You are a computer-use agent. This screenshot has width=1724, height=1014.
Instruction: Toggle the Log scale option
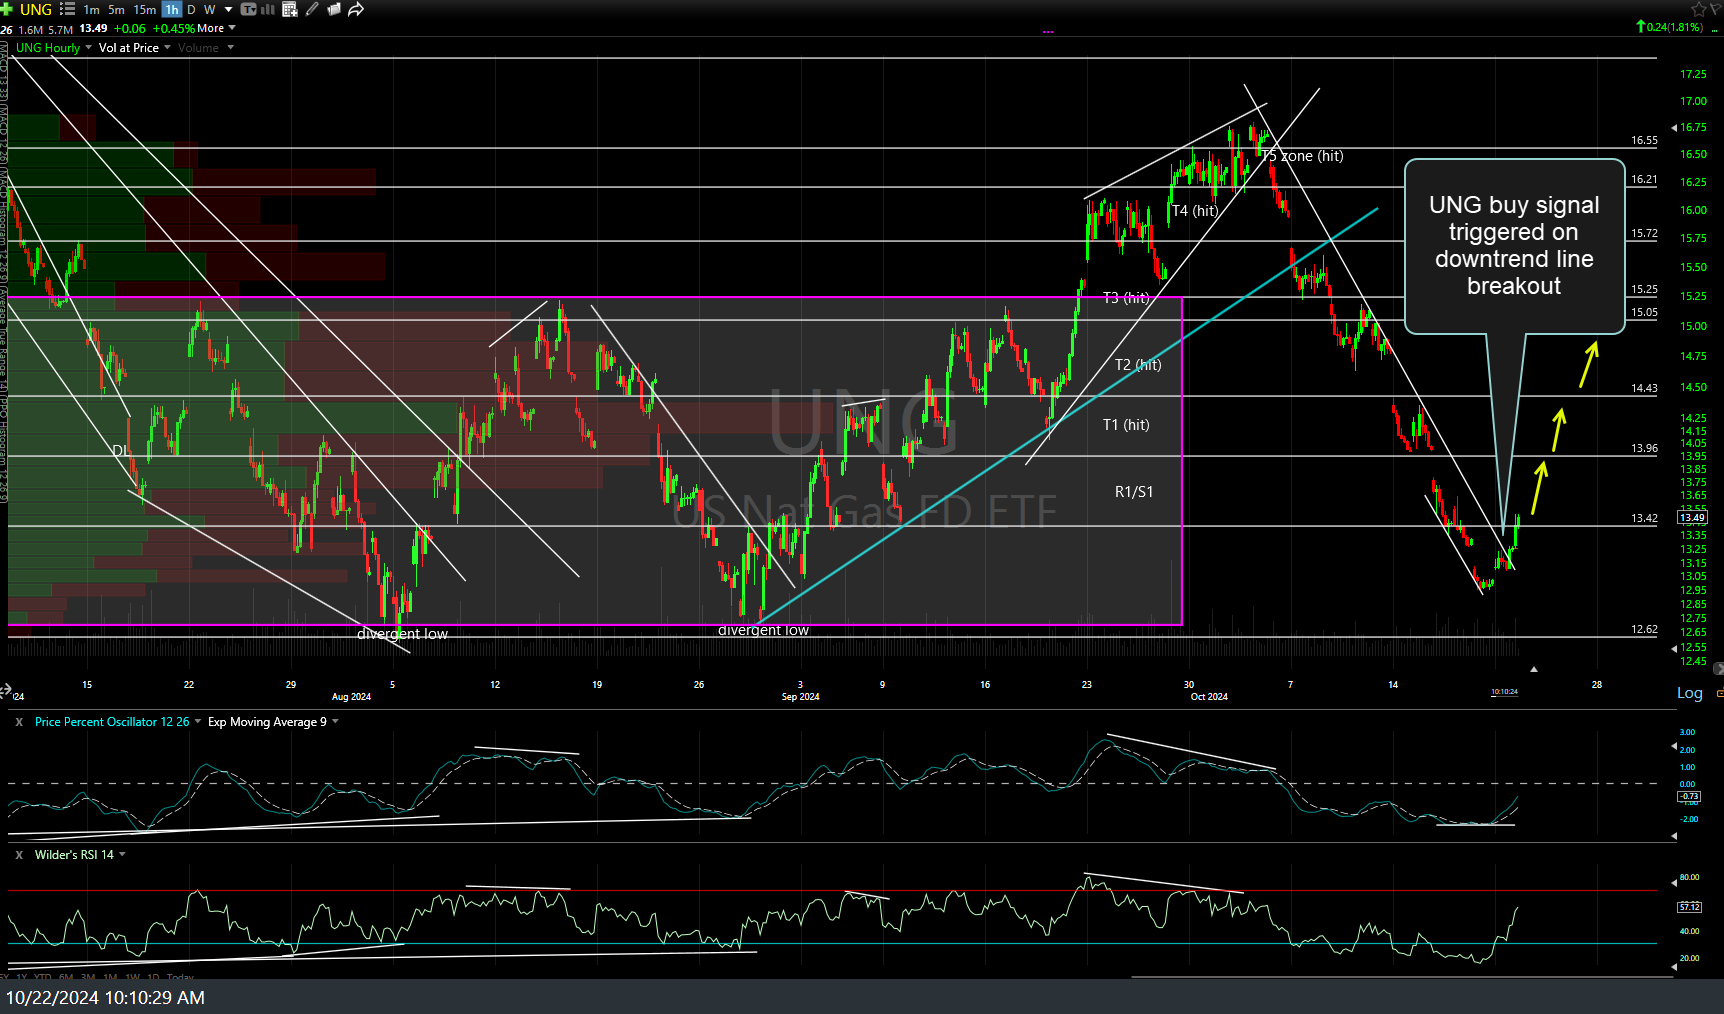tap(1689, 693)
